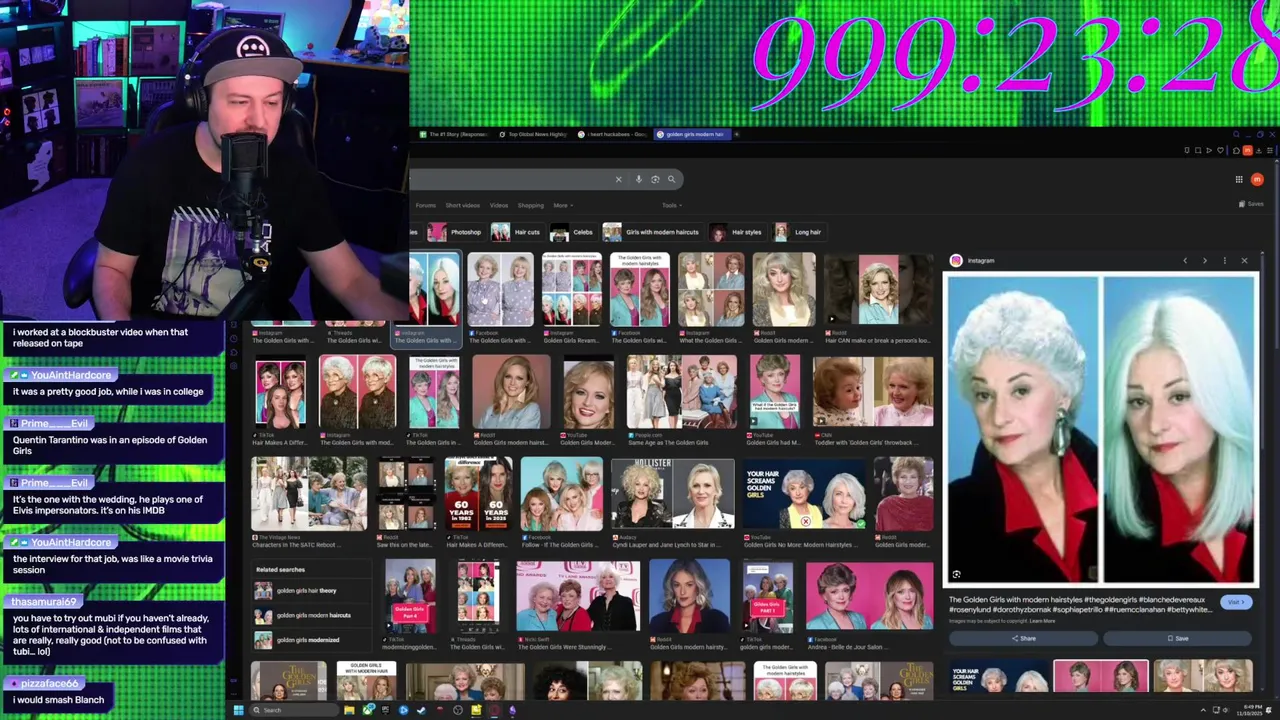Open CNN Toddler Golden Girls throwback thumbnail

click(873, 391)
